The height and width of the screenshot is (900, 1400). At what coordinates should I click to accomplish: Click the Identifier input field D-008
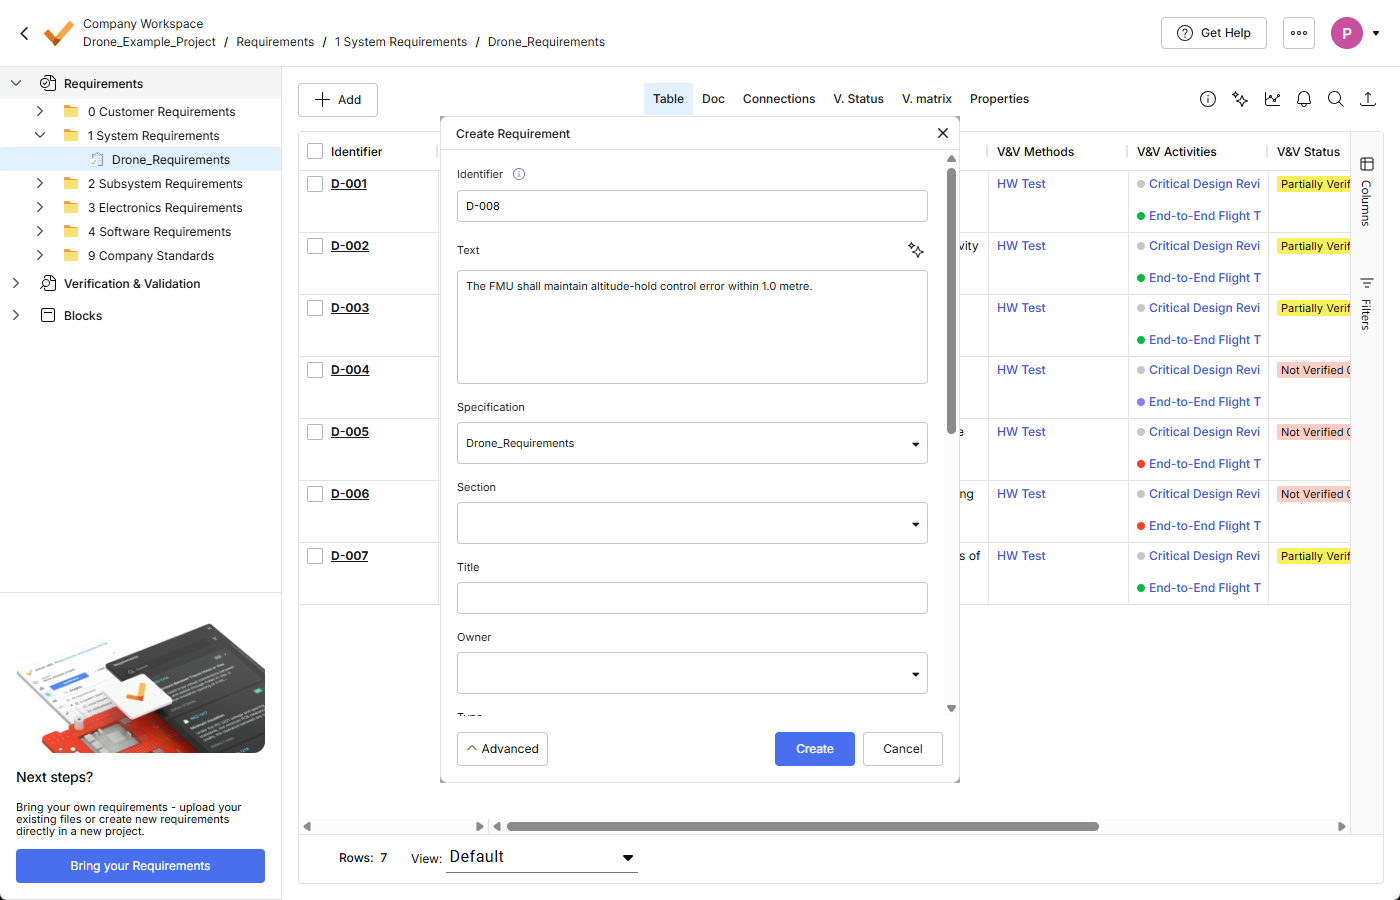click(692, 206)
